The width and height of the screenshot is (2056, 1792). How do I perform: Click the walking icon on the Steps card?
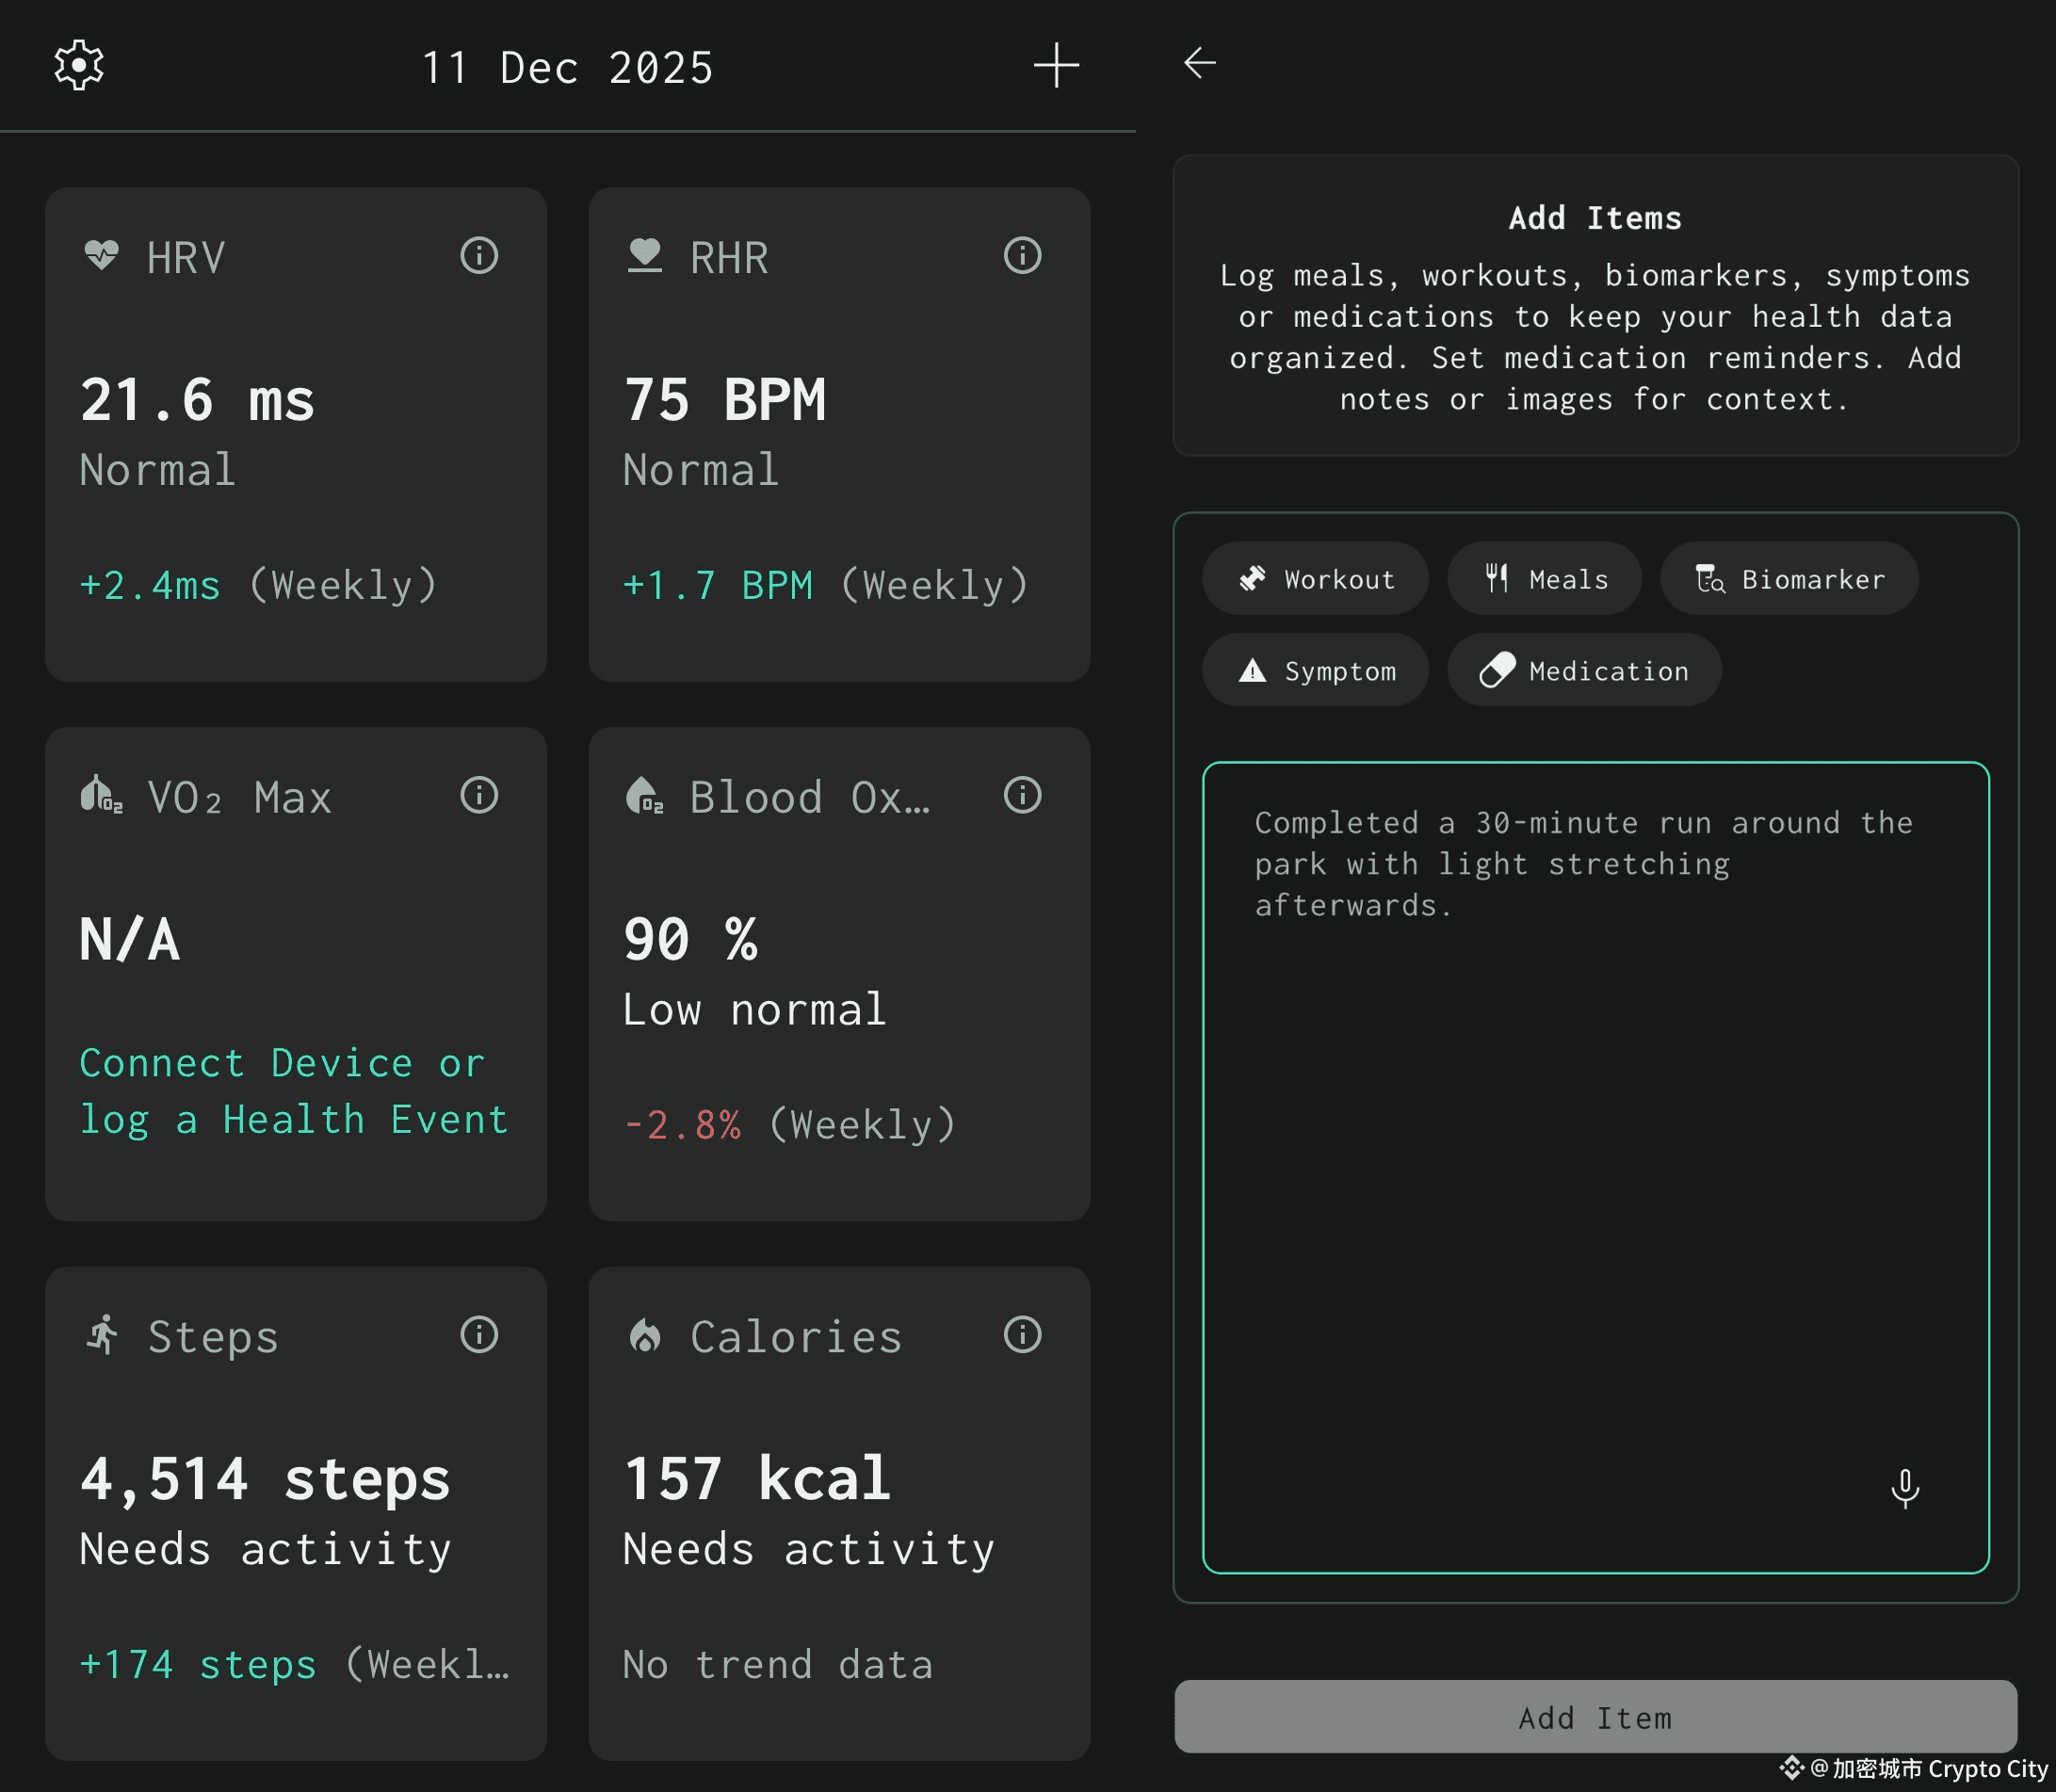[103, 1335]
